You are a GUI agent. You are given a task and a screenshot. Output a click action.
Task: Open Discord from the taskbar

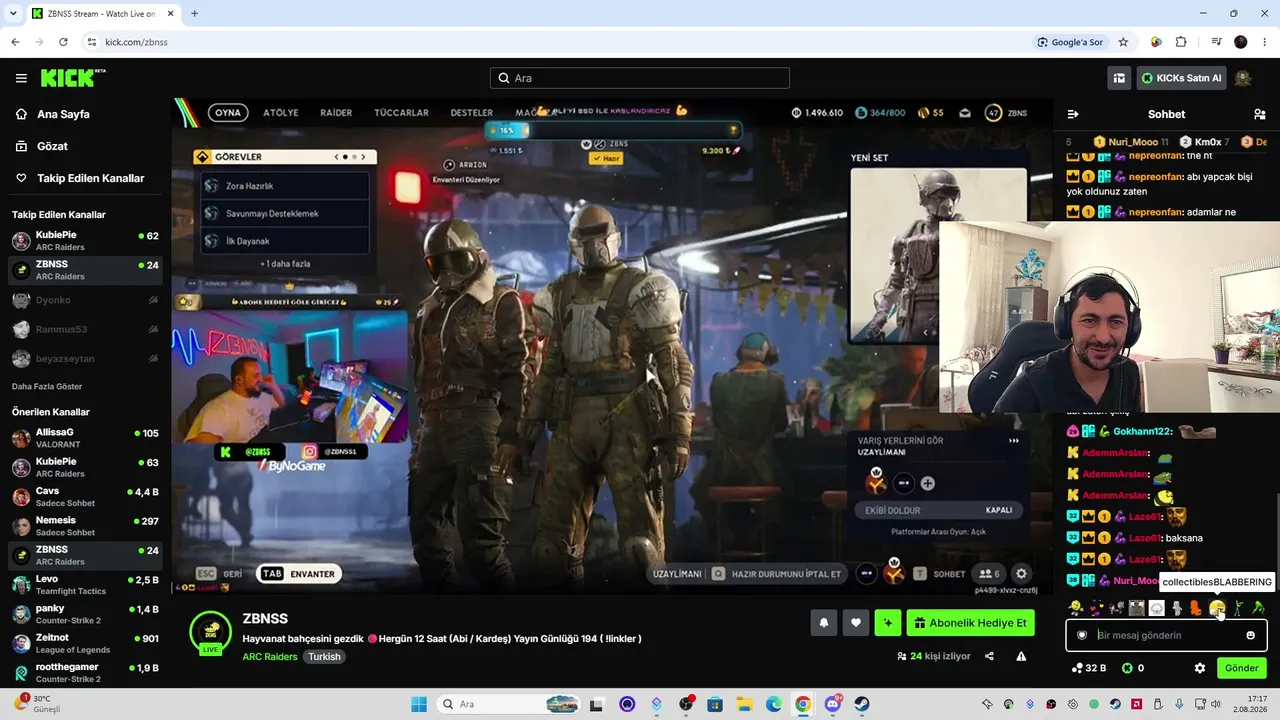832,704
